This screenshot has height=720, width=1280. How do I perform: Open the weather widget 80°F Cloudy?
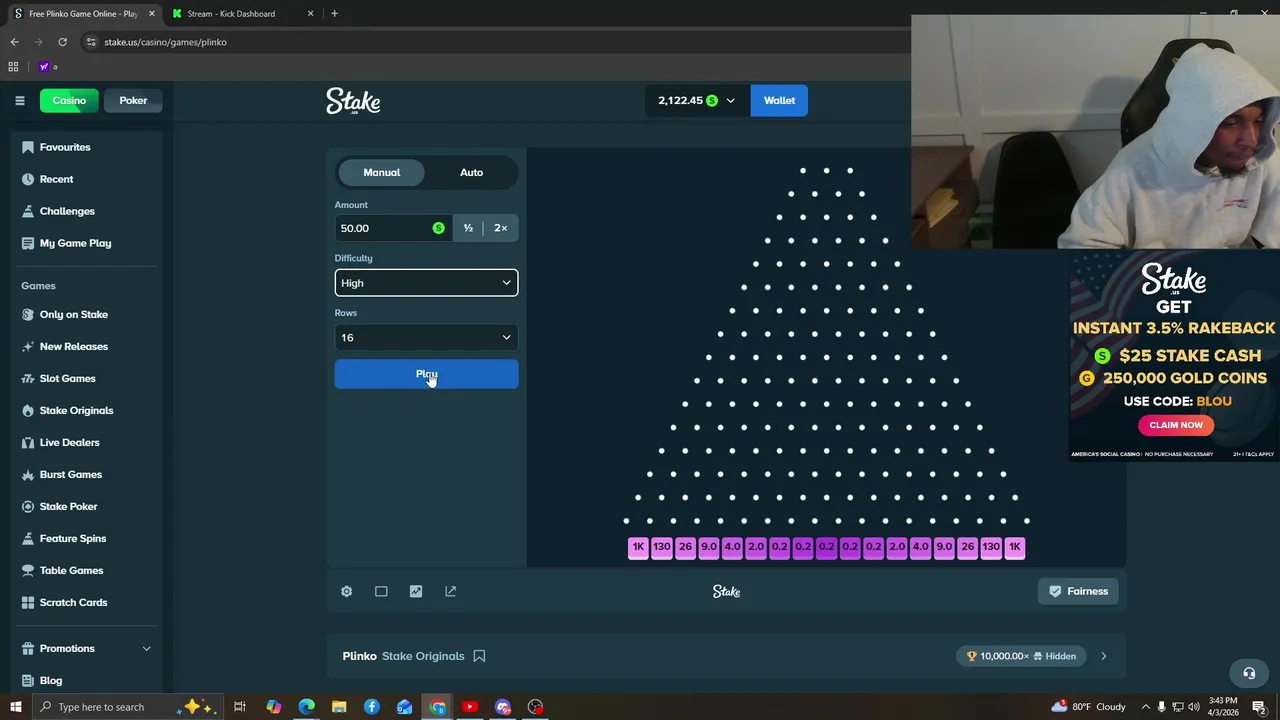tap(1088, 707)
